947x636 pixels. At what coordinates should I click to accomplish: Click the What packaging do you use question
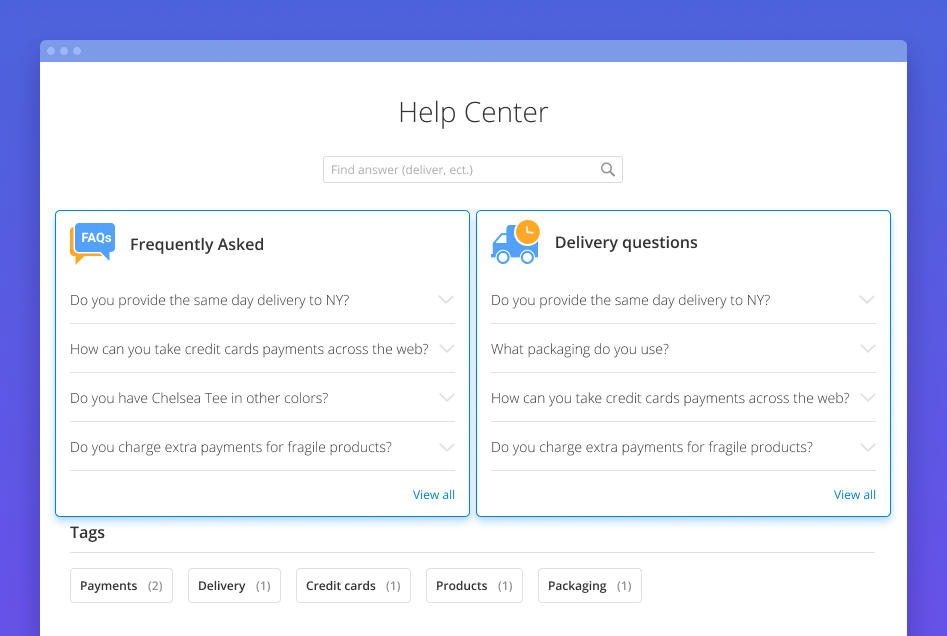coord(580,349)
